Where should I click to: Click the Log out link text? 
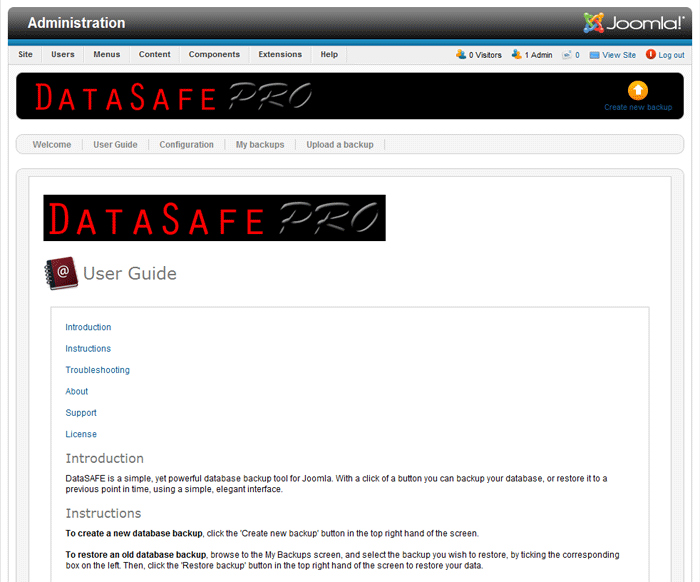[671, 55]
